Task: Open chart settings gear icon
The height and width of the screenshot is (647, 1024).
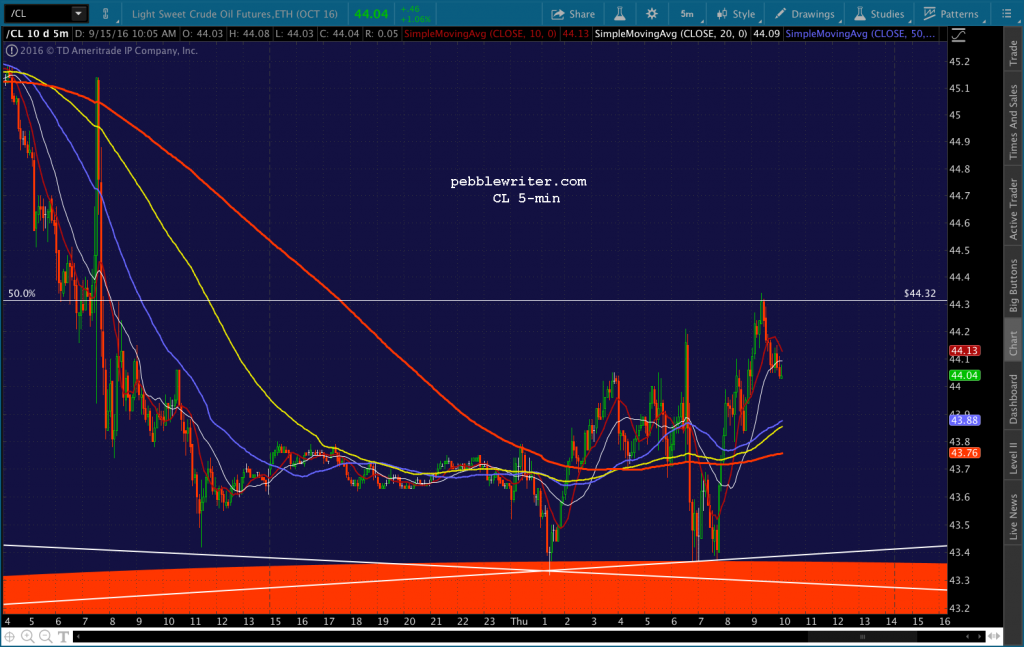Action: coord(652,14)
